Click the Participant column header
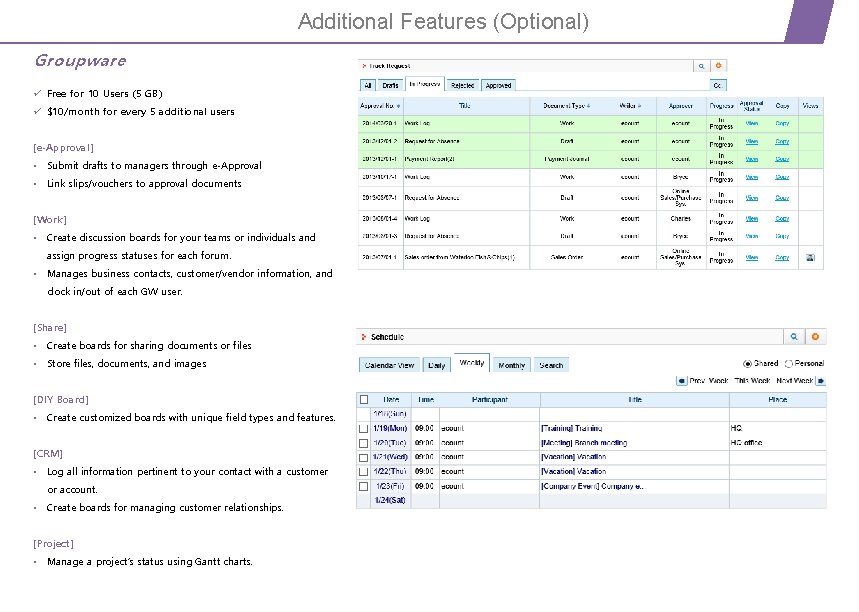The height and width of the screenshot is (612, 859). 489,400
